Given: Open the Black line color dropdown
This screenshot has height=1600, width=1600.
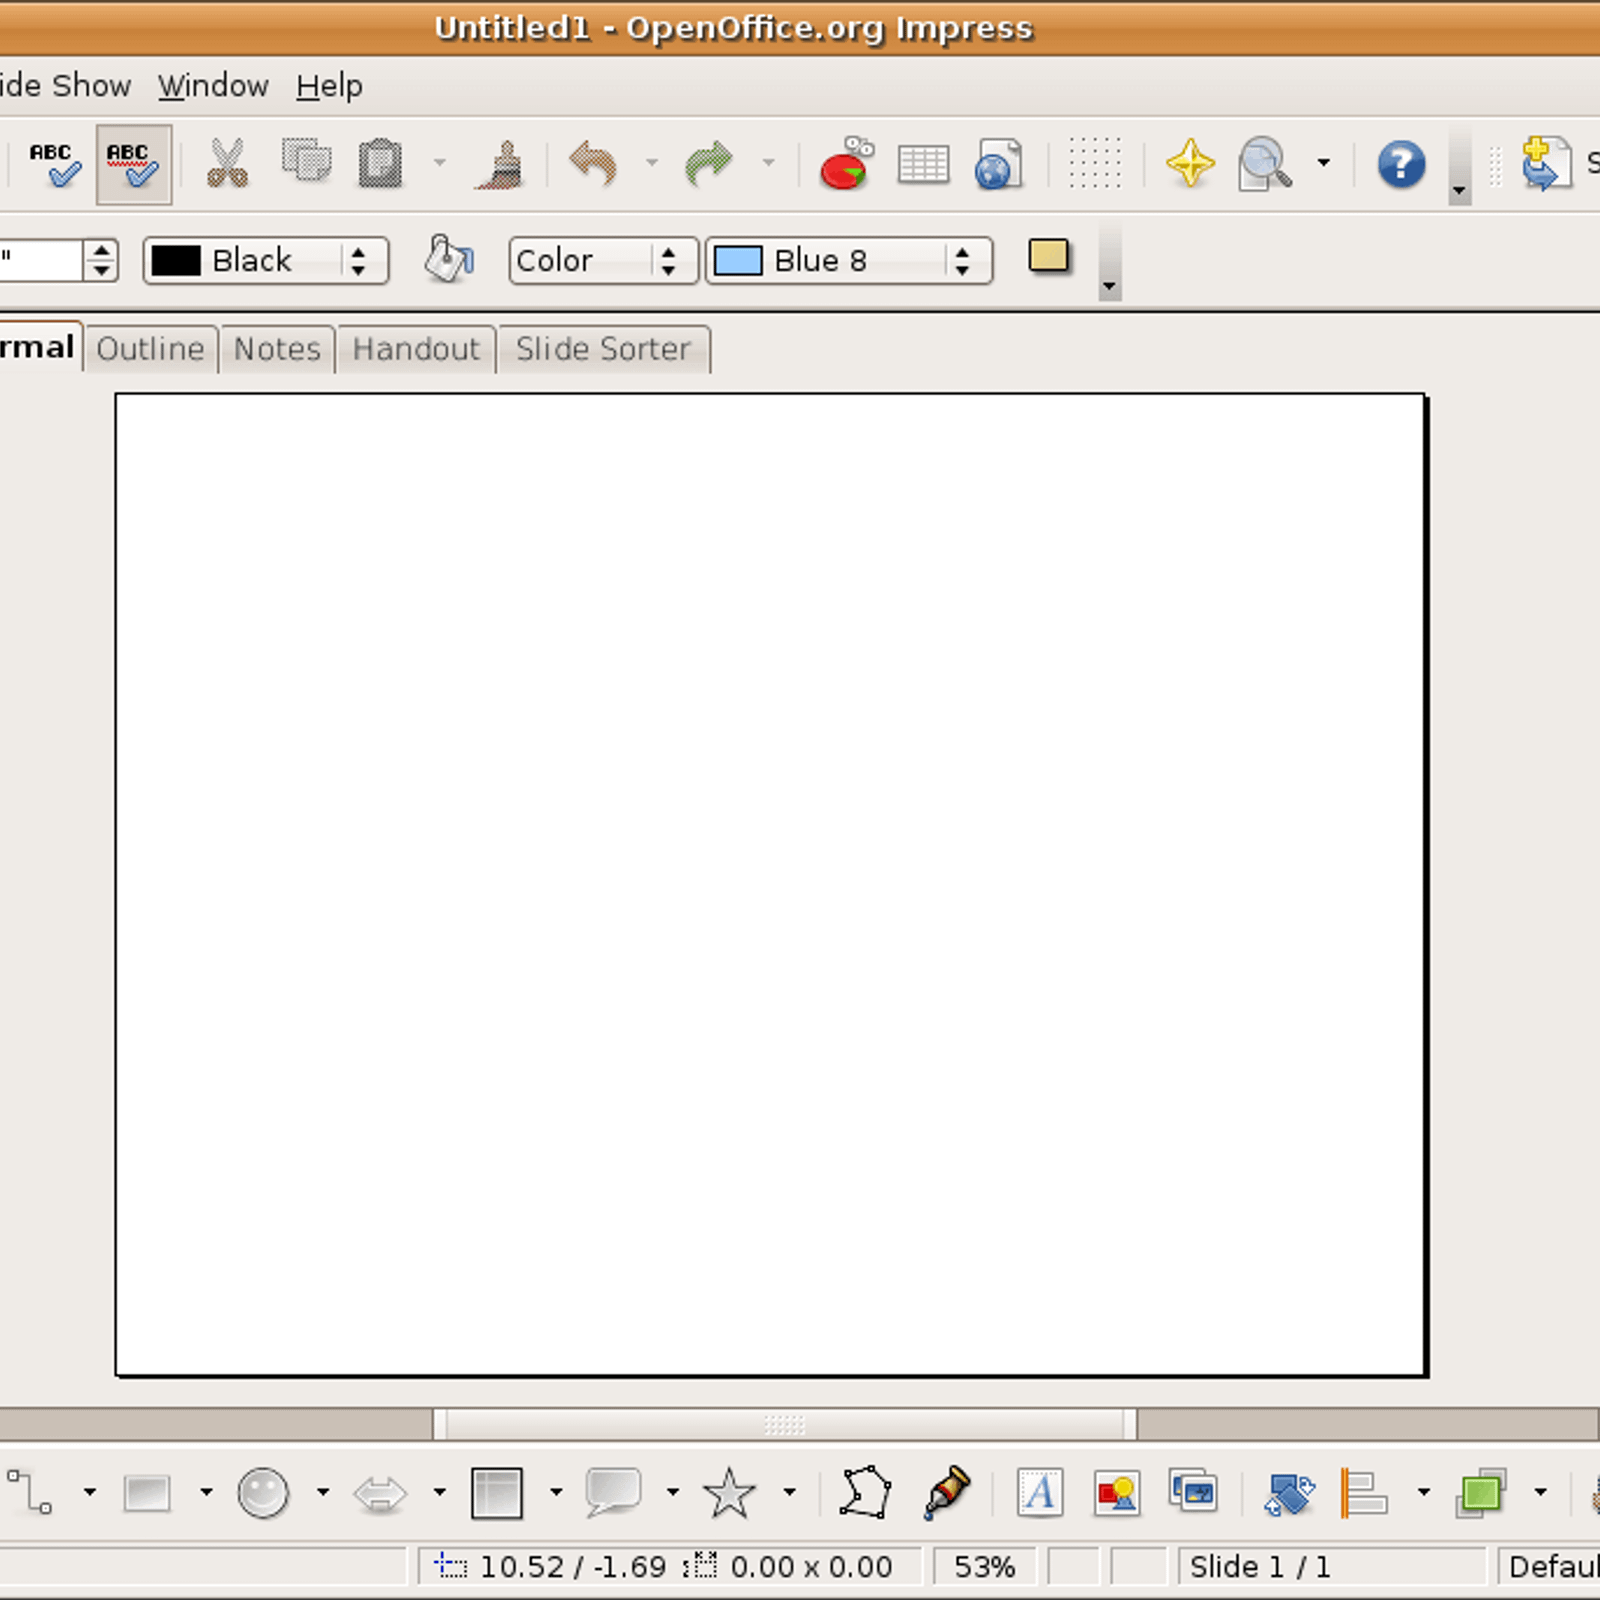Looking at the screenshot, I should point(266,260).
